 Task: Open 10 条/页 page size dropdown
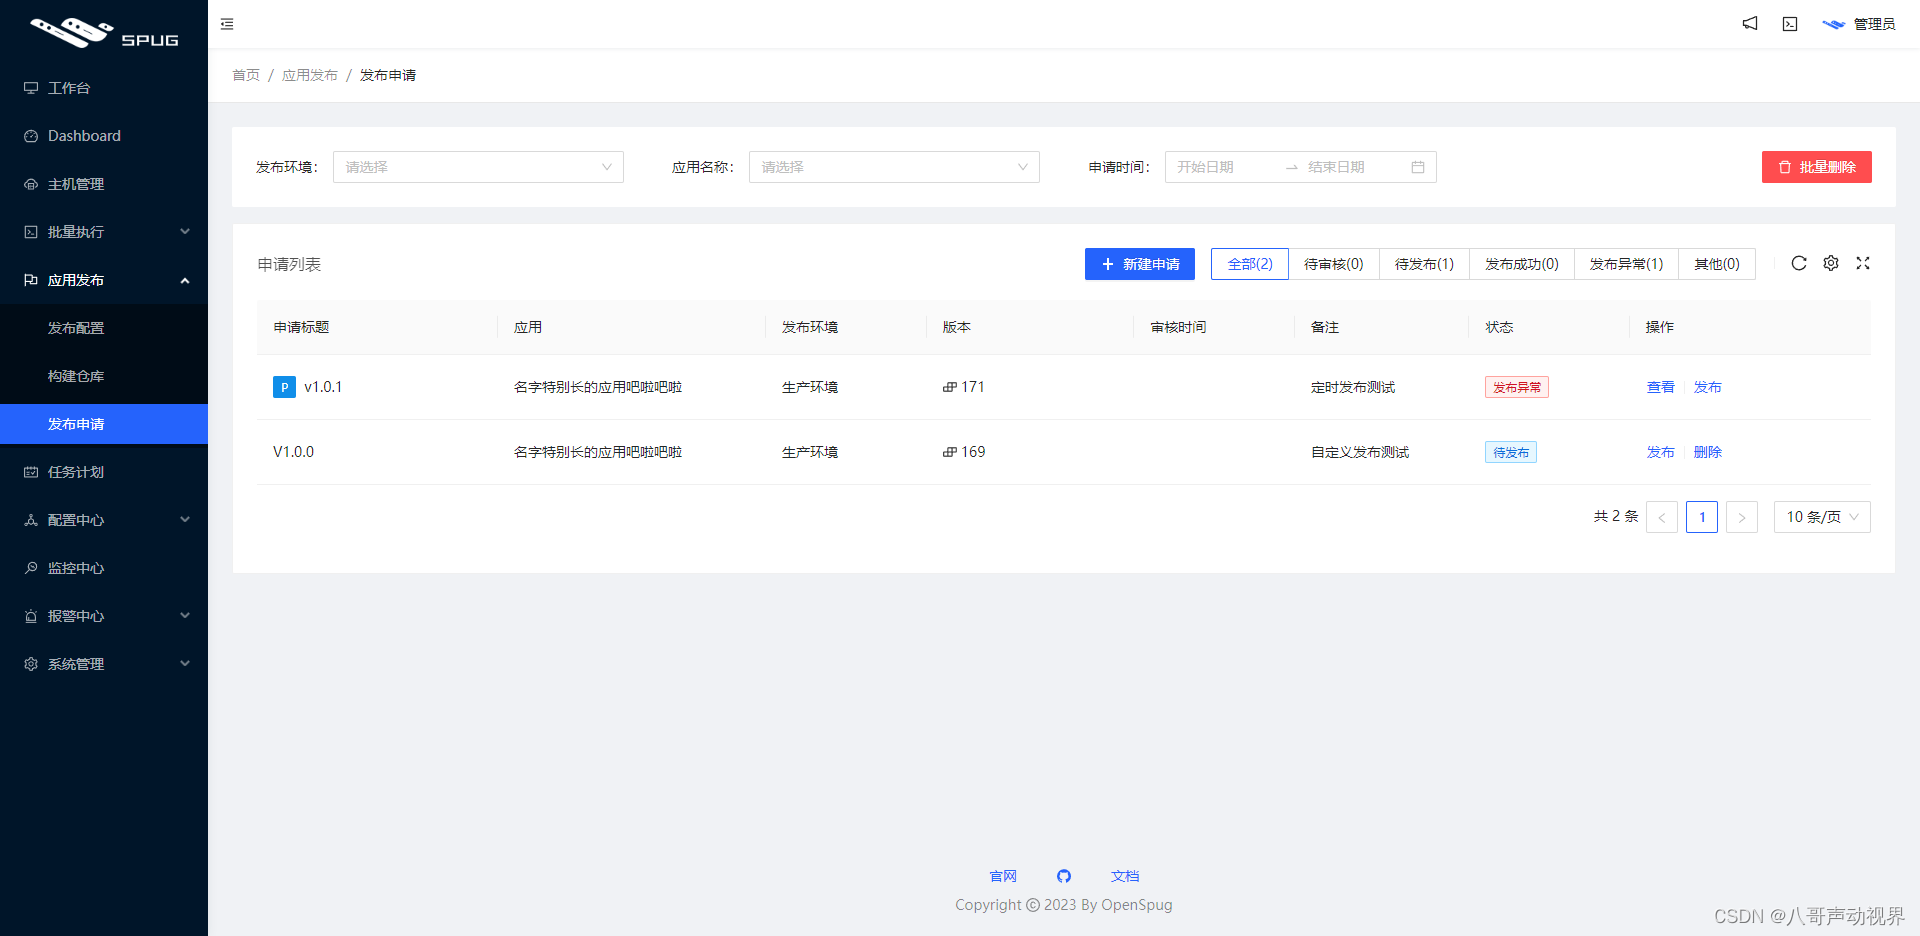[x=1822, y=517]
